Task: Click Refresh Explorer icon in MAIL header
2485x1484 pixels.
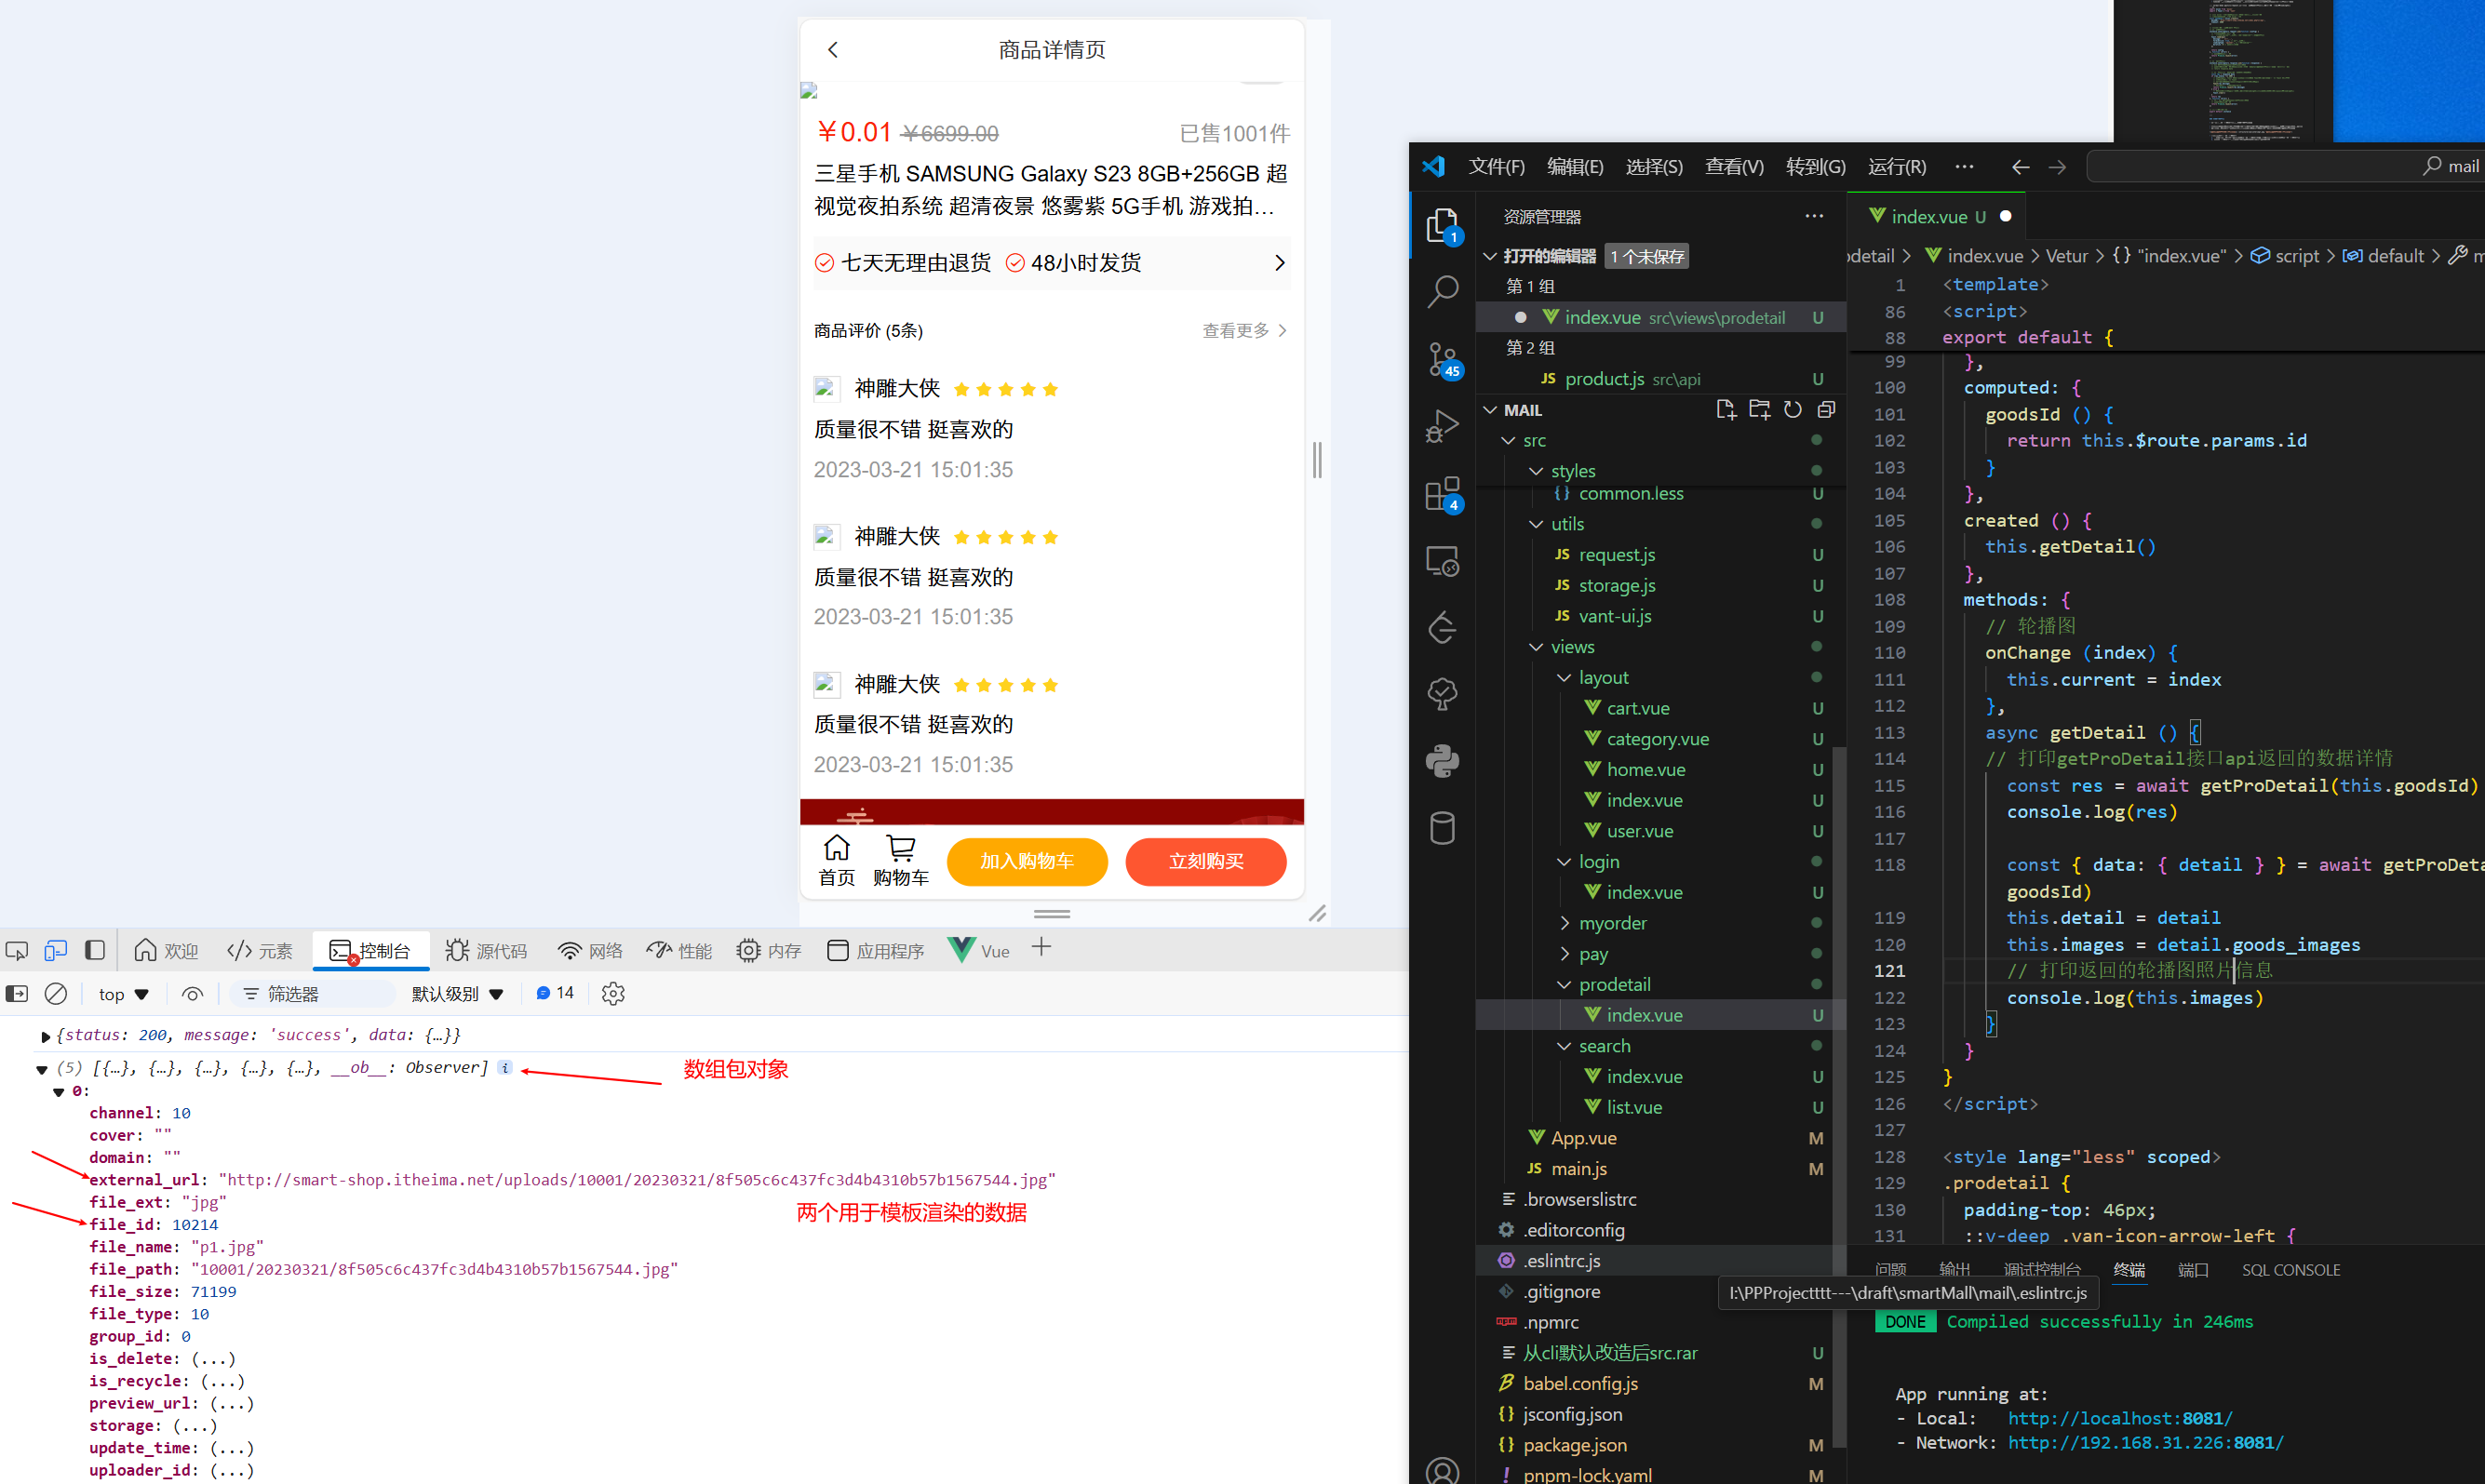Action: click(1793, 410)
